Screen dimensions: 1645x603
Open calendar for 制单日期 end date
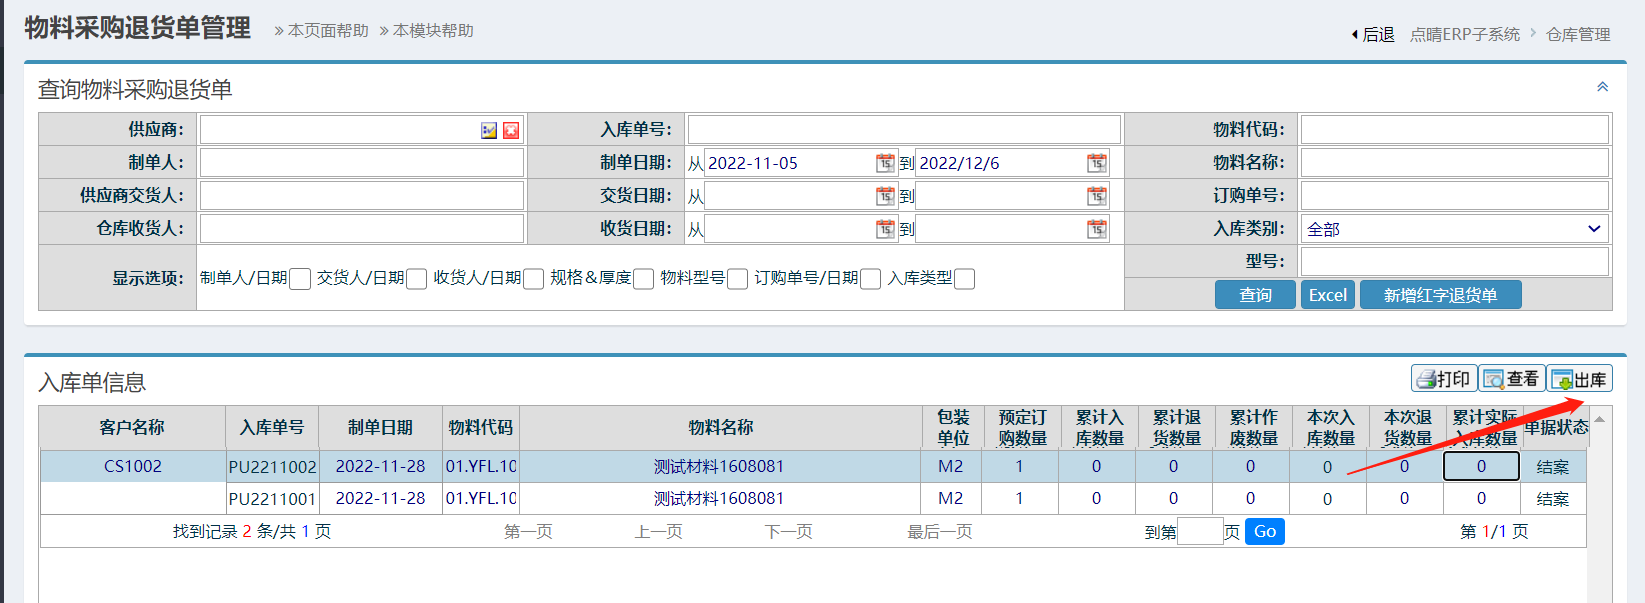1097,163
